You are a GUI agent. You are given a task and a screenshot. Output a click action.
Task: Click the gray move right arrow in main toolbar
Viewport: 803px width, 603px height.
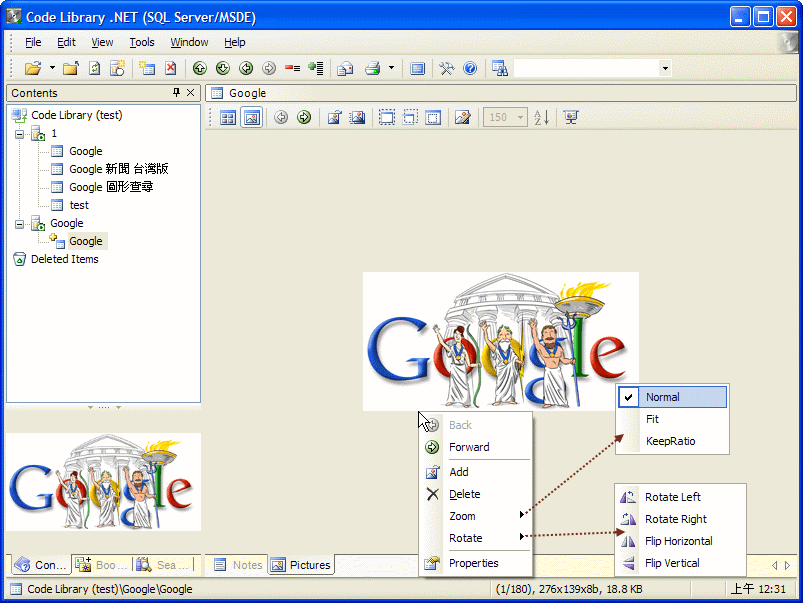tap(269, 68)
